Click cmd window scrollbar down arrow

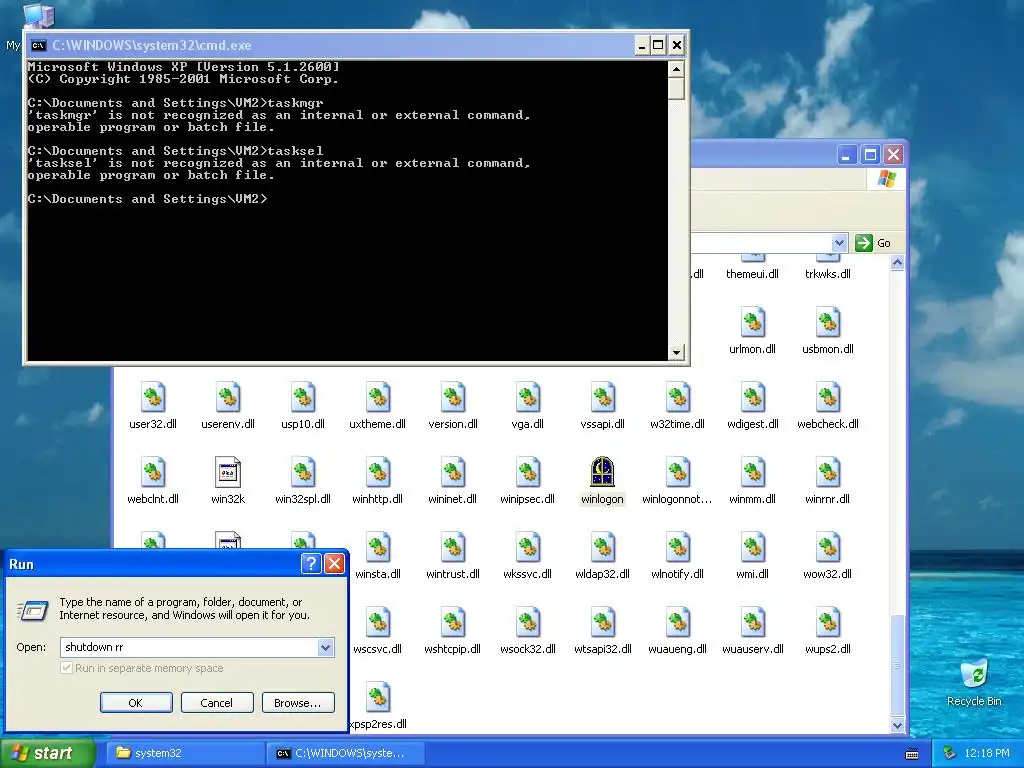coord(676,353)
